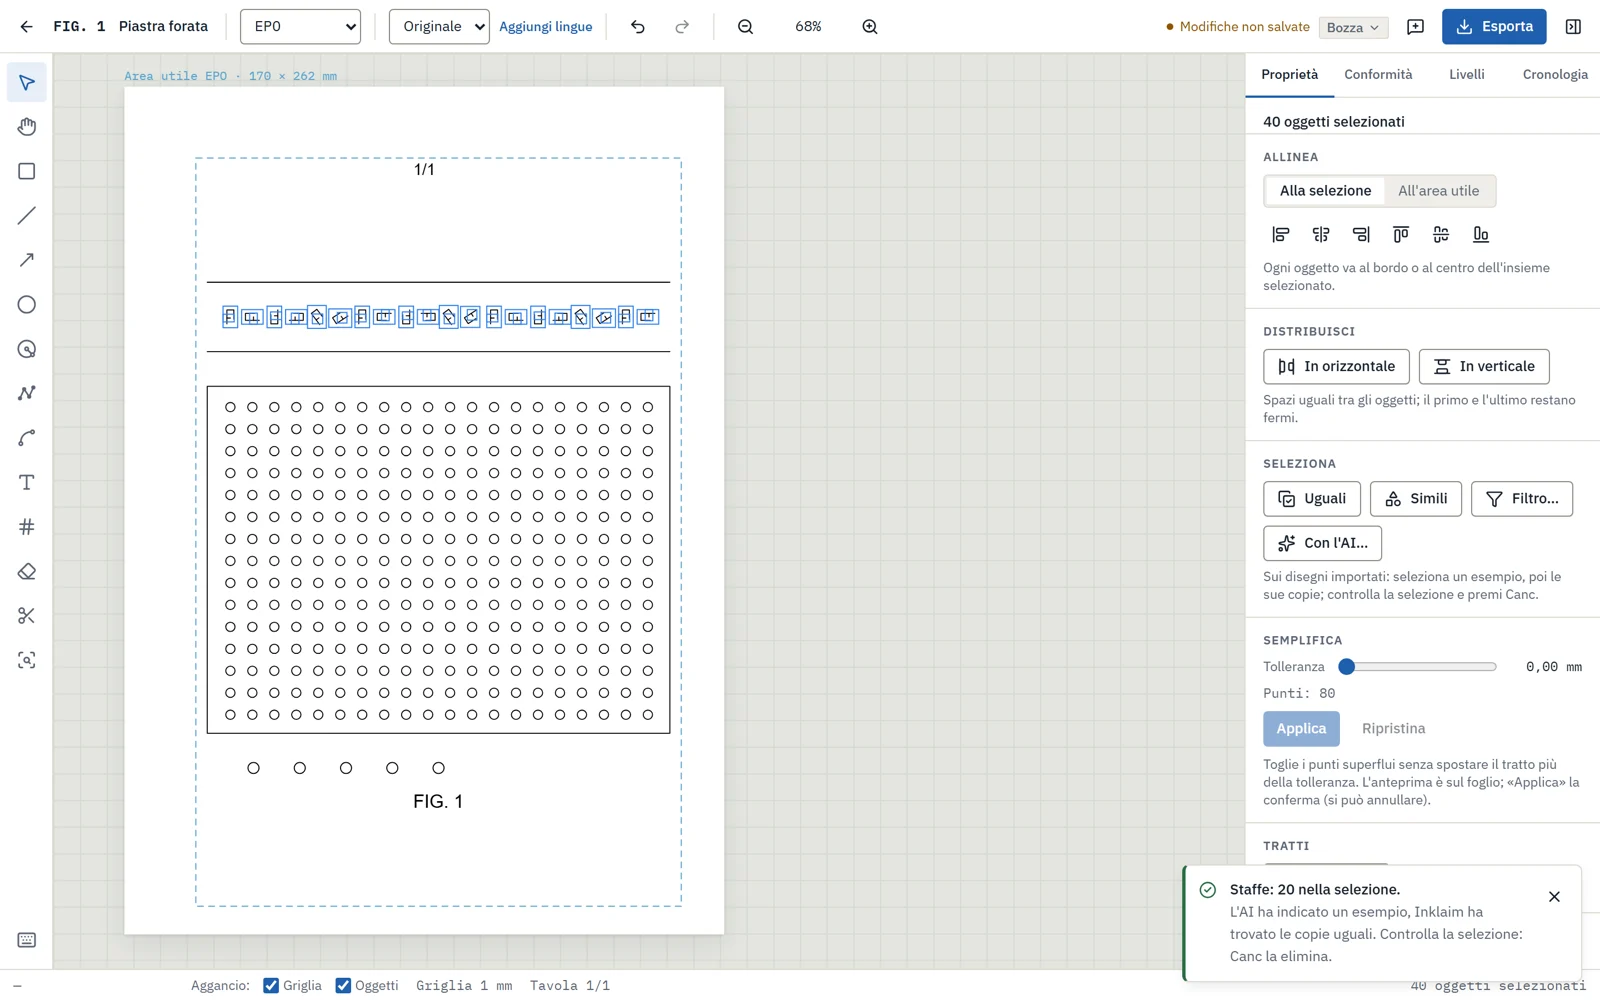Select the arrow line tool

(x=27, y=260)
